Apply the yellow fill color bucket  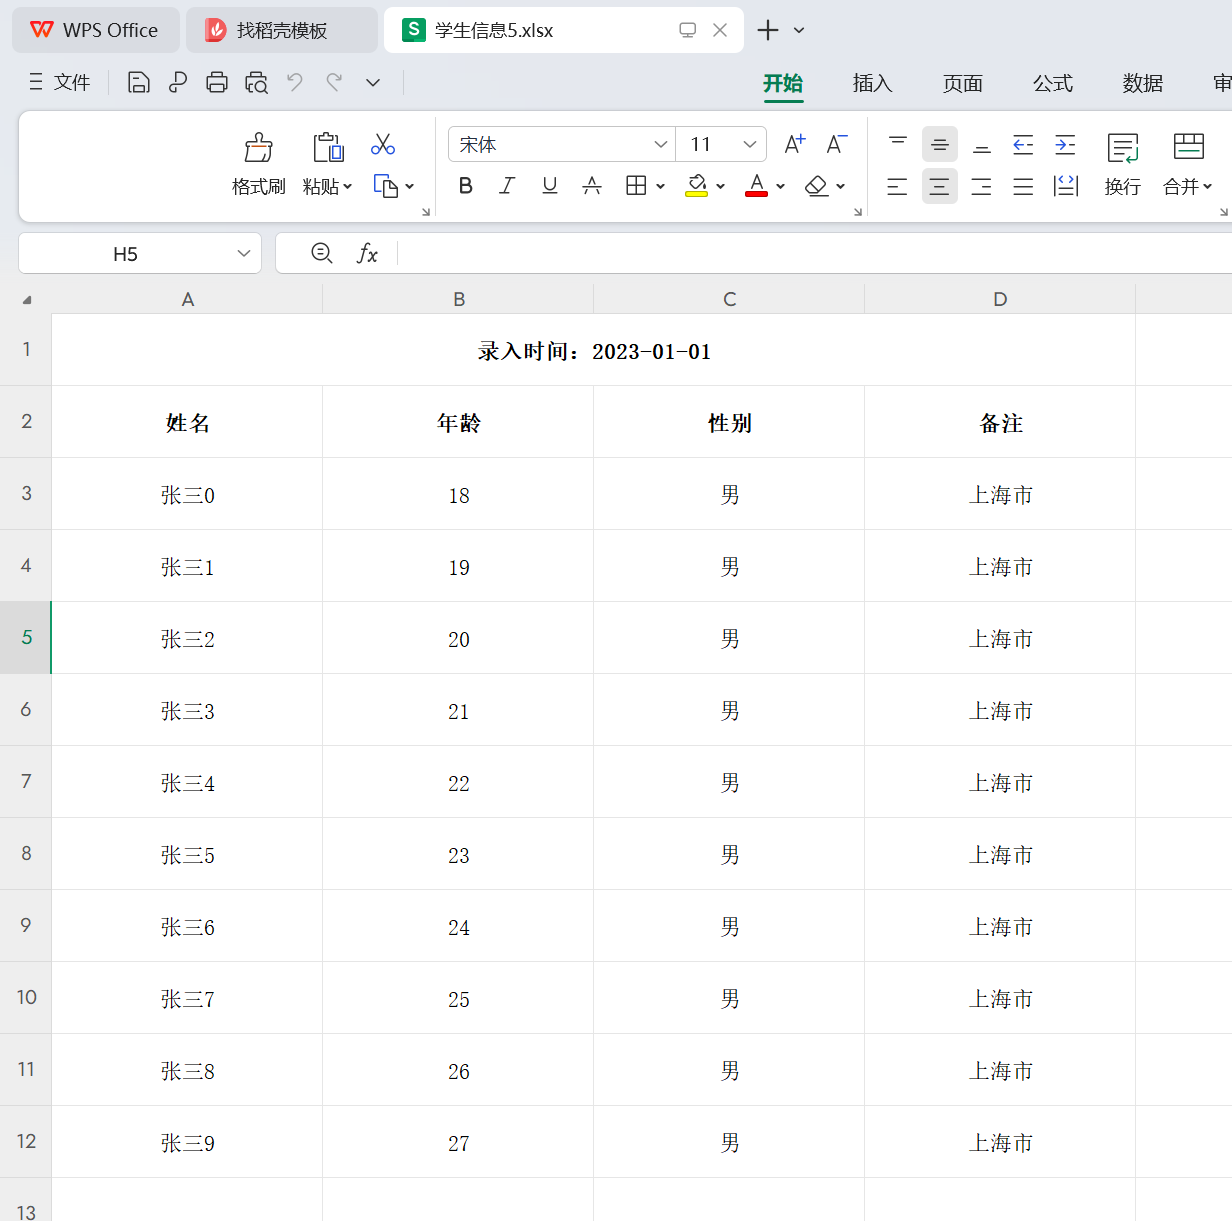click(x=697, y=186)
